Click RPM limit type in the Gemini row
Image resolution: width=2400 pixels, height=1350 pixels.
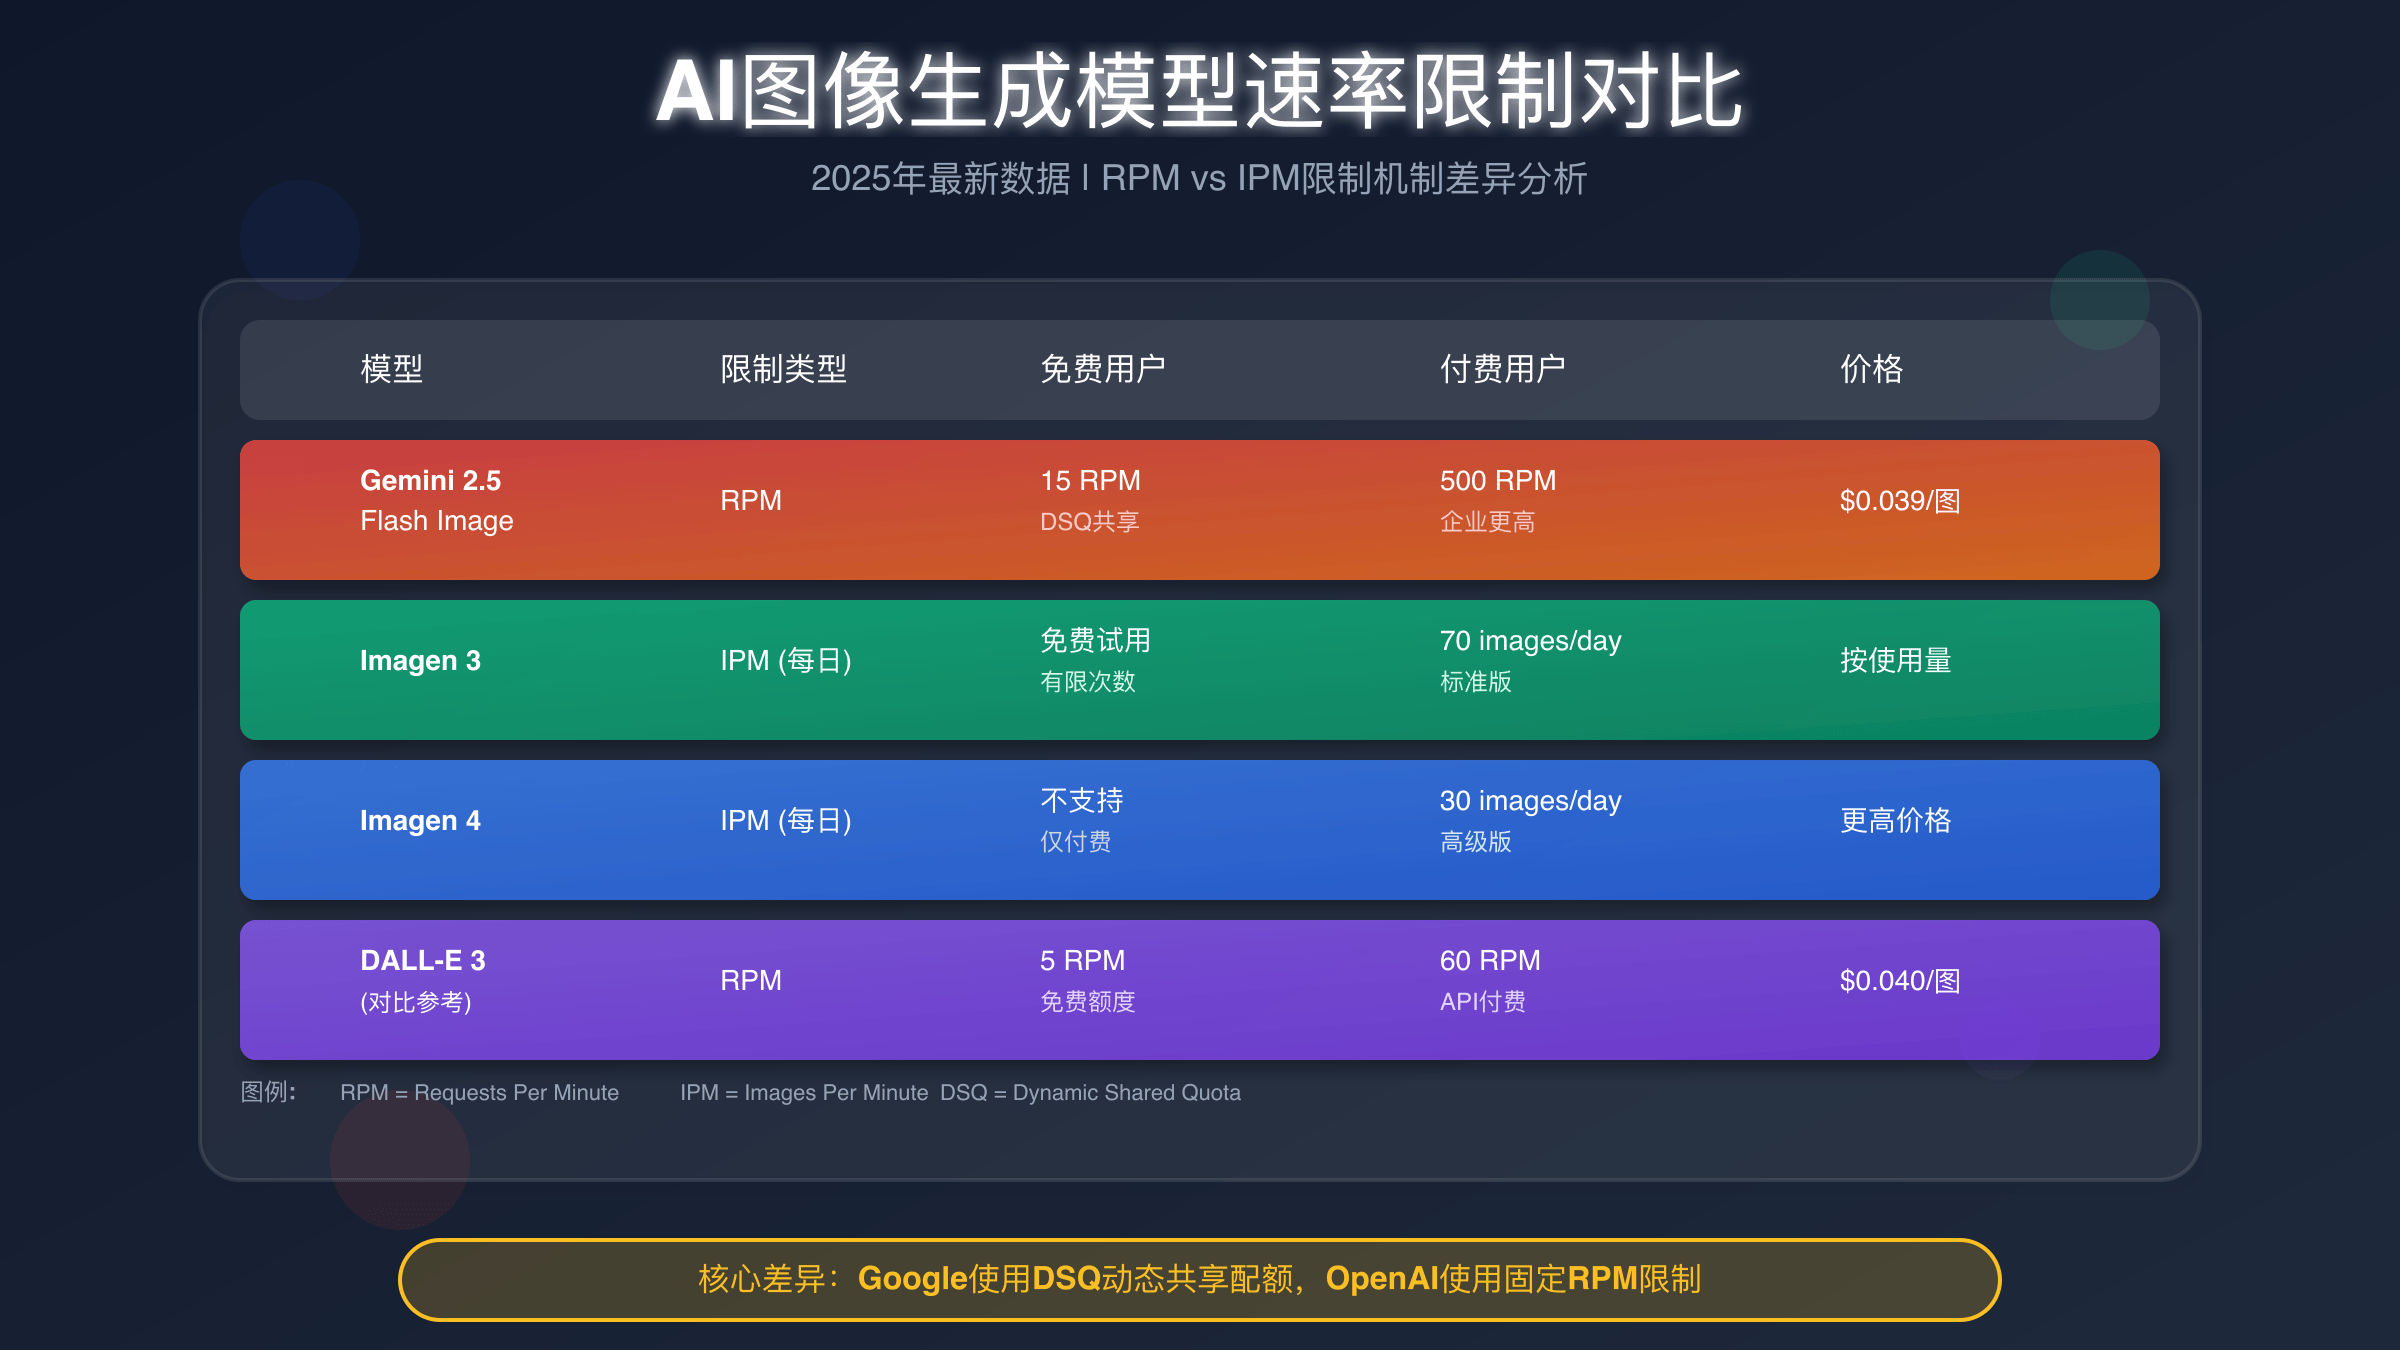[751, 500]
